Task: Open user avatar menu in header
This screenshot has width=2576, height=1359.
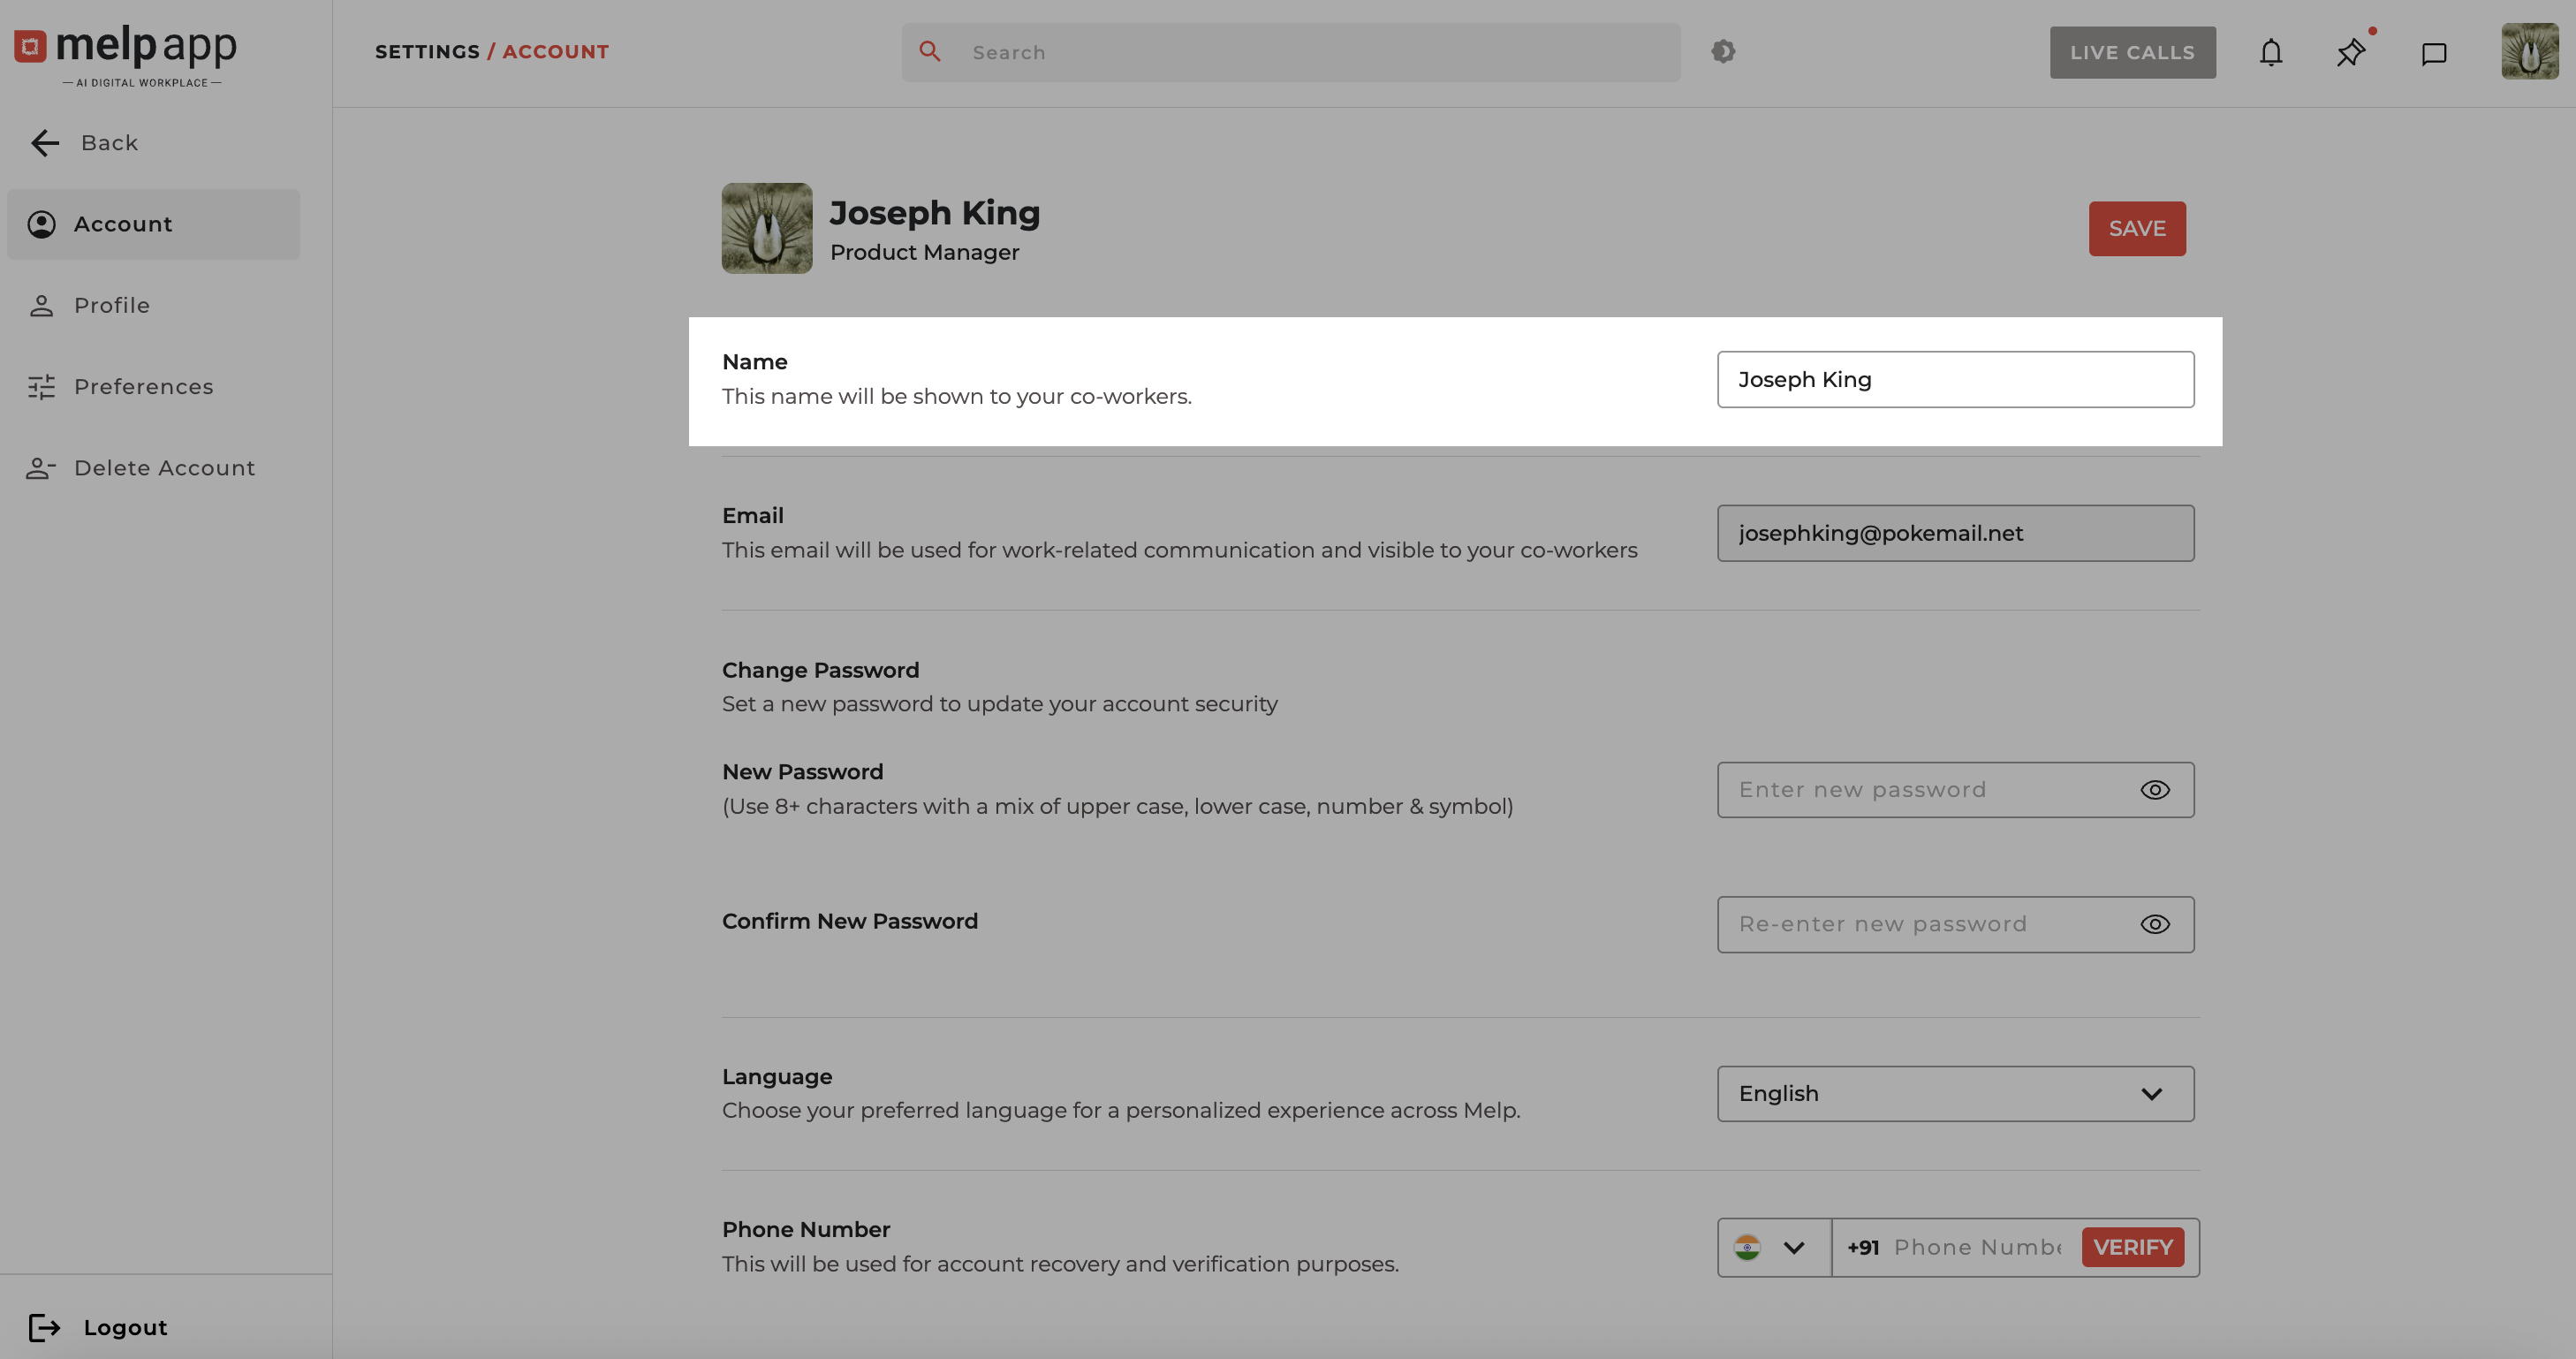Action: 2529,52
